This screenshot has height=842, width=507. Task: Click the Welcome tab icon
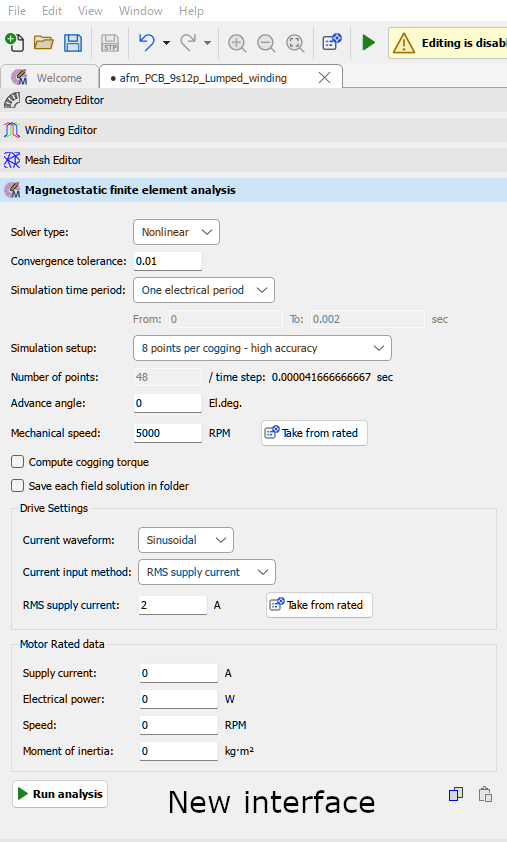click(19, 77)
